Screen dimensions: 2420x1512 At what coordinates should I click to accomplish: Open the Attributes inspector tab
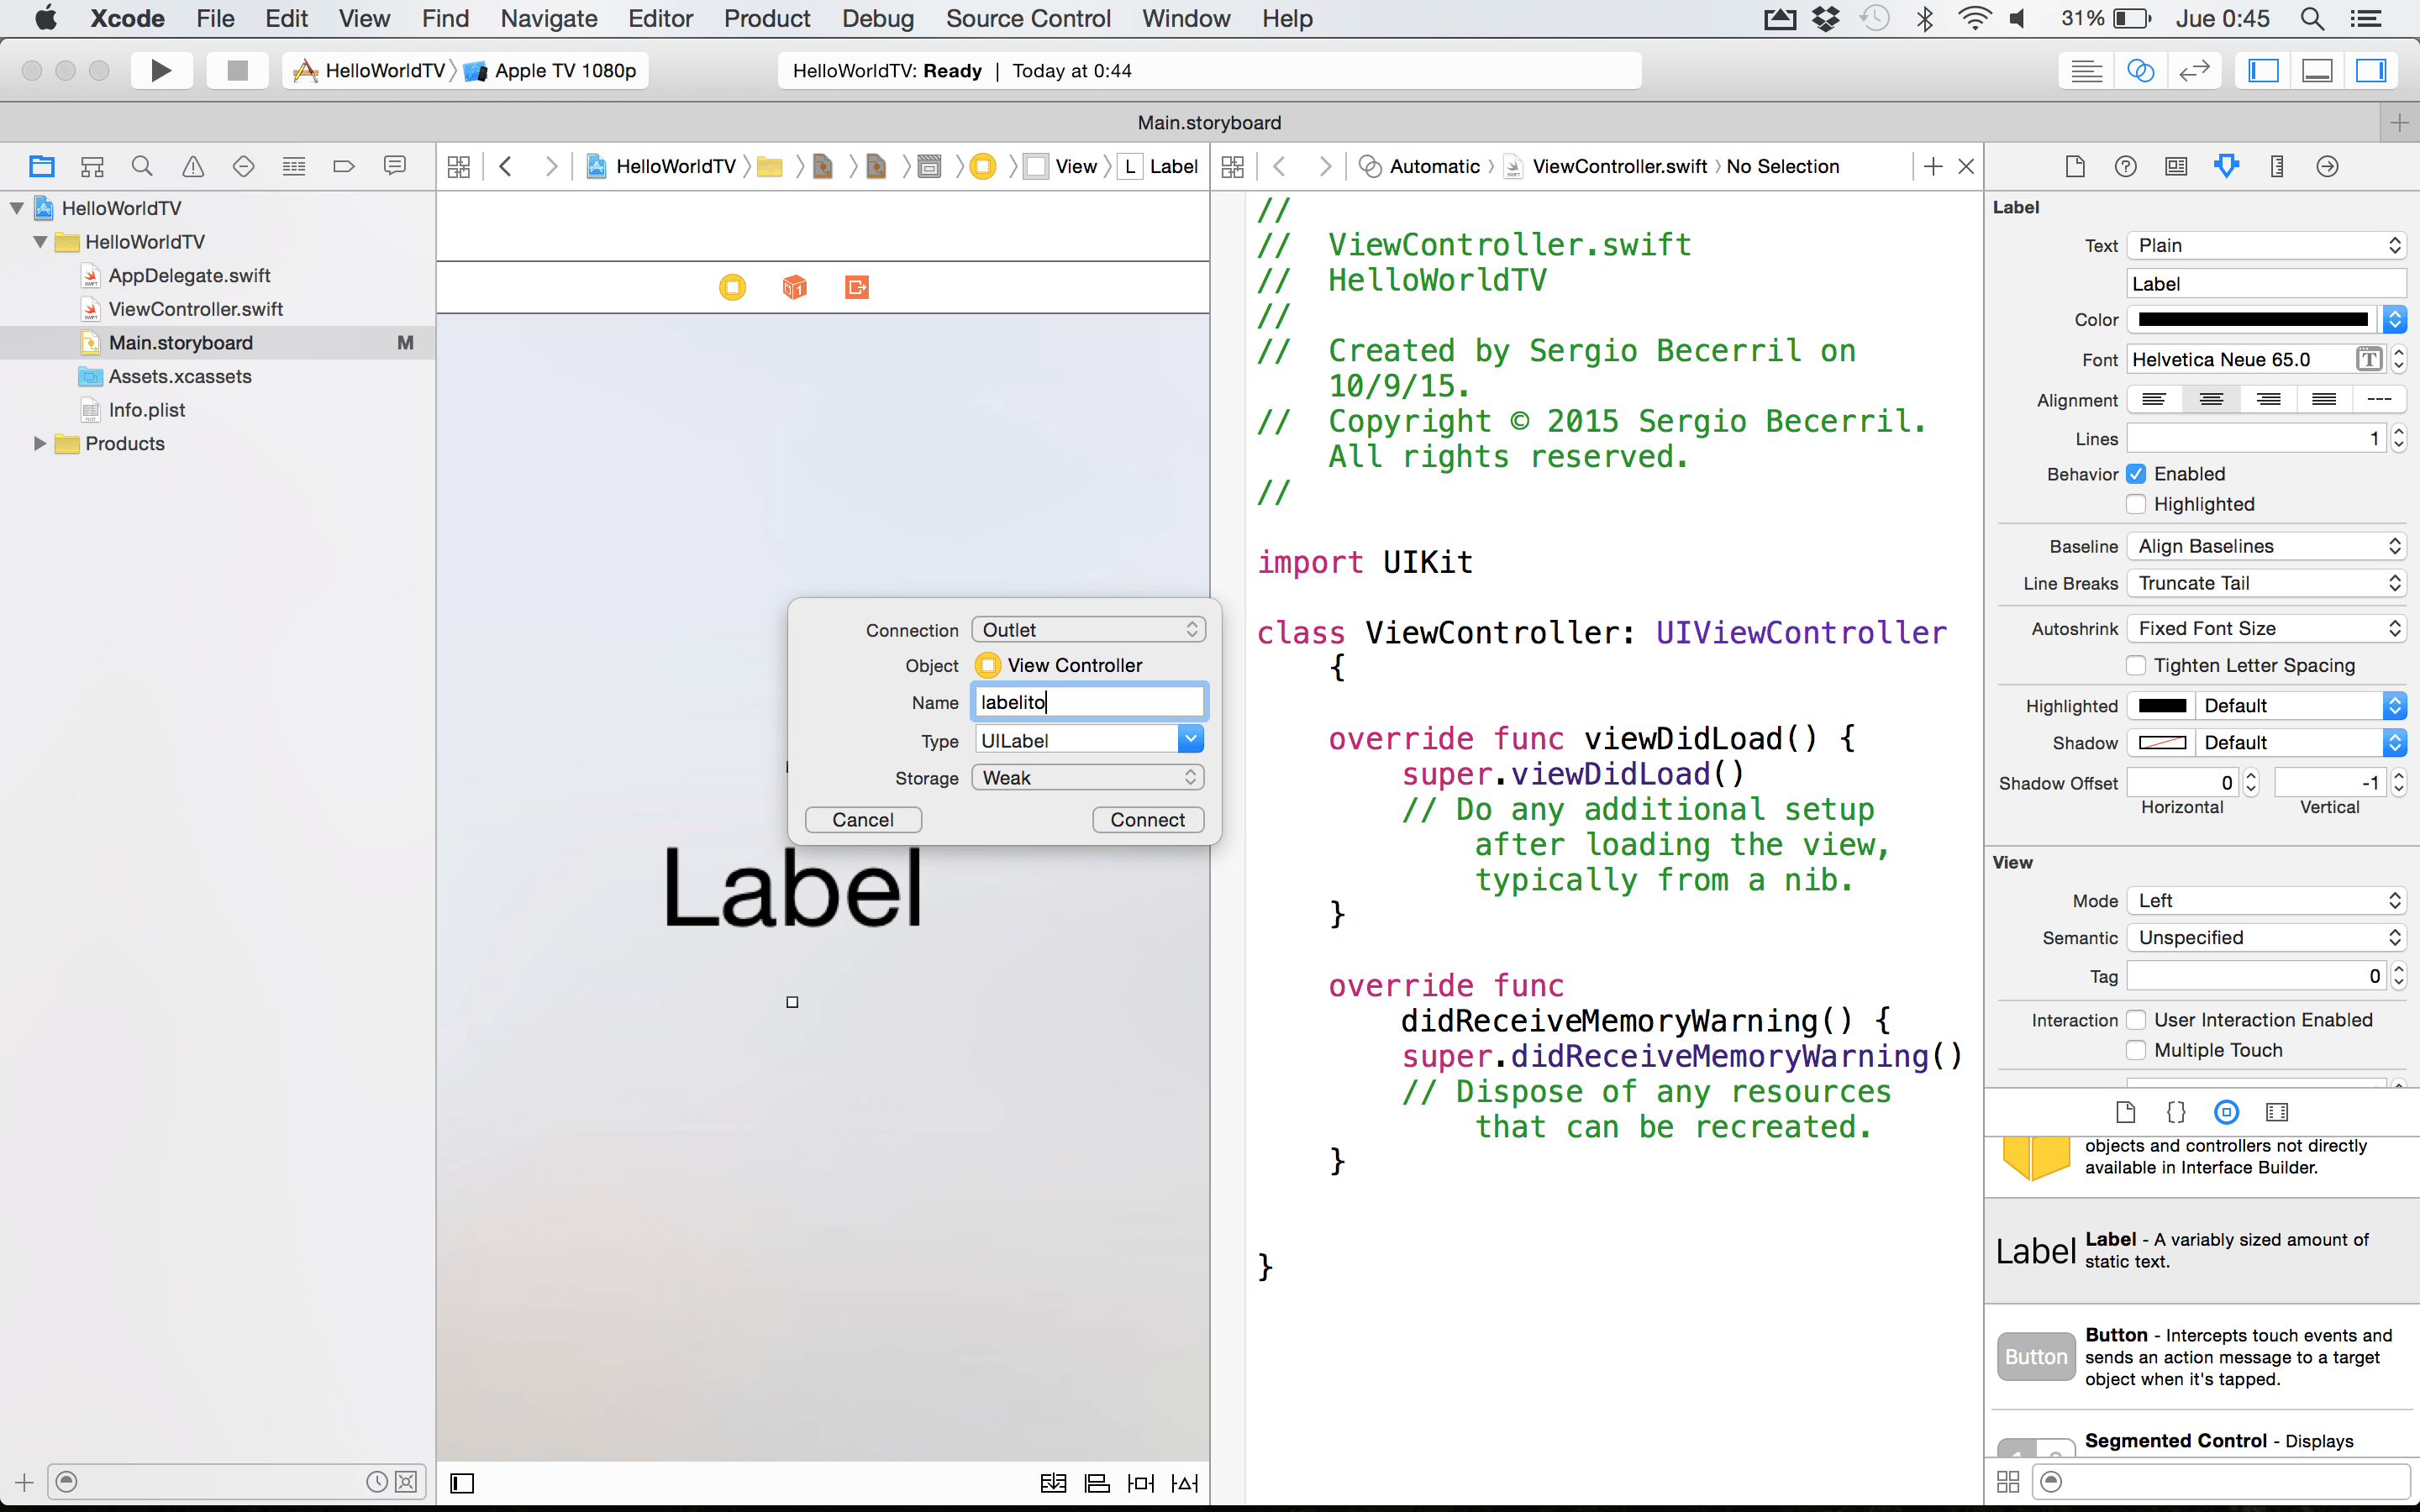tap(2226, 166)
